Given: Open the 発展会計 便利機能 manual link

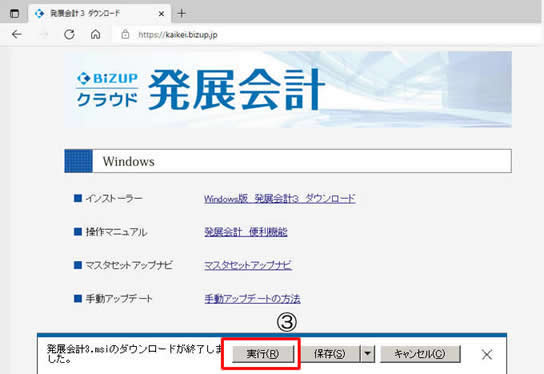Looking at the screenshot, I should 246,232.
